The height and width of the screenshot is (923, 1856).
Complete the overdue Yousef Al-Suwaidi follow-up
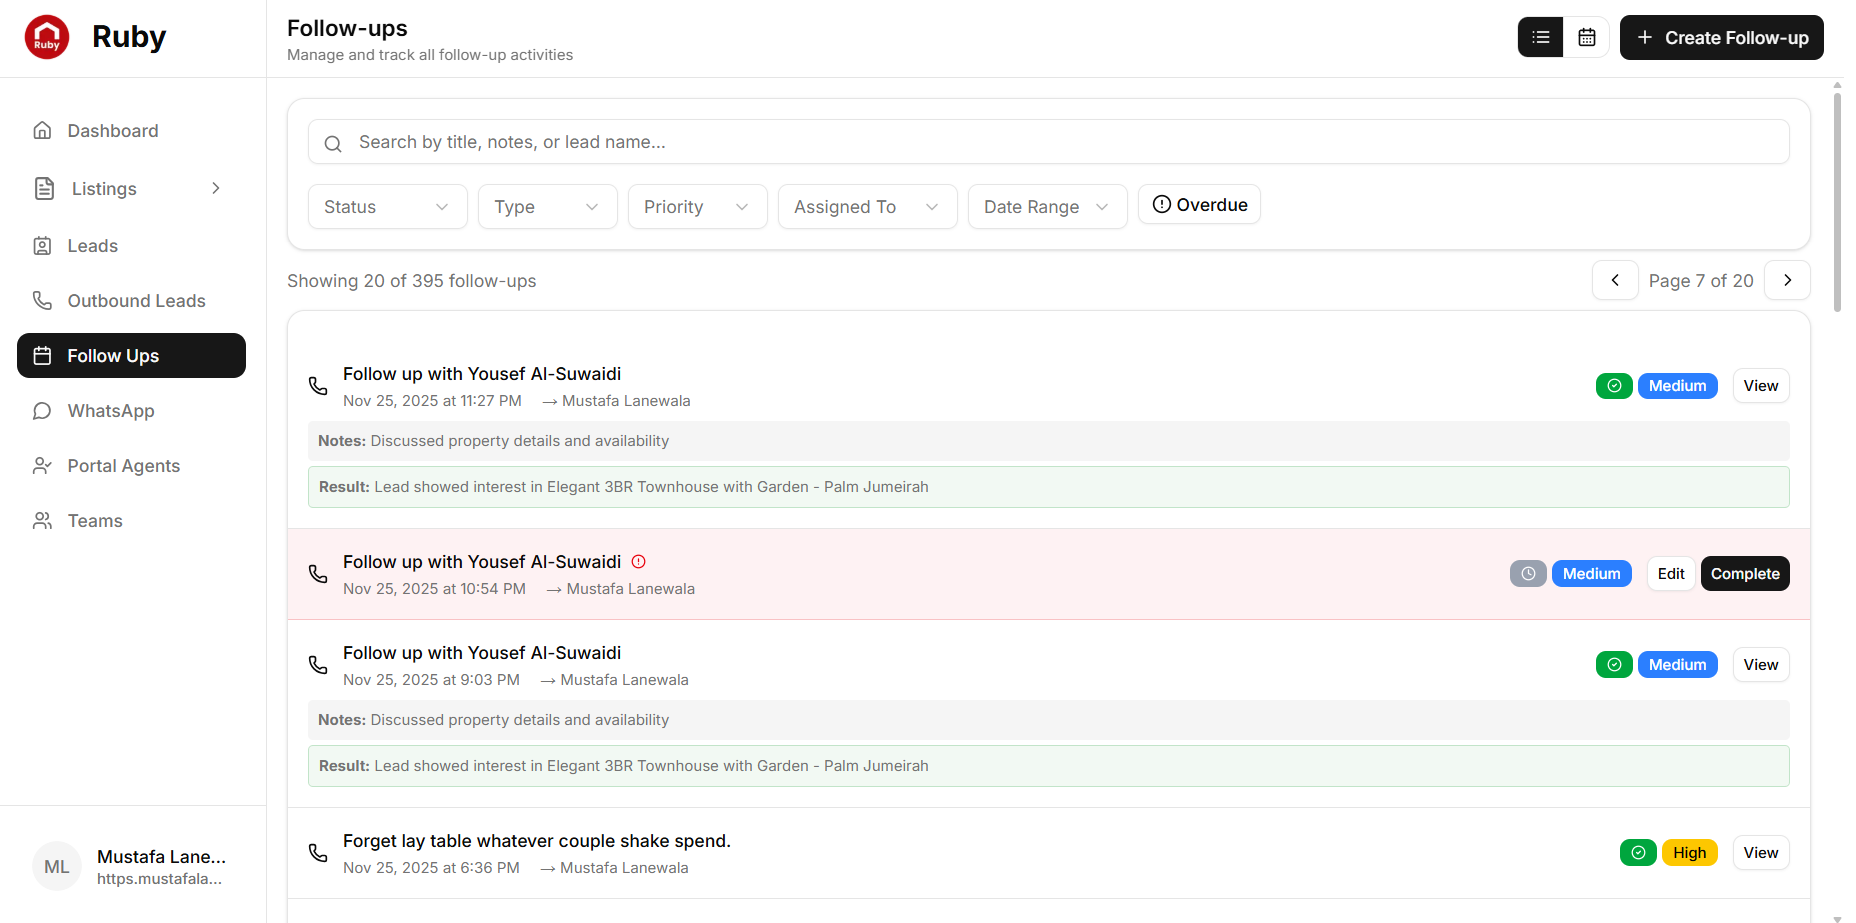pos(1745,573)
